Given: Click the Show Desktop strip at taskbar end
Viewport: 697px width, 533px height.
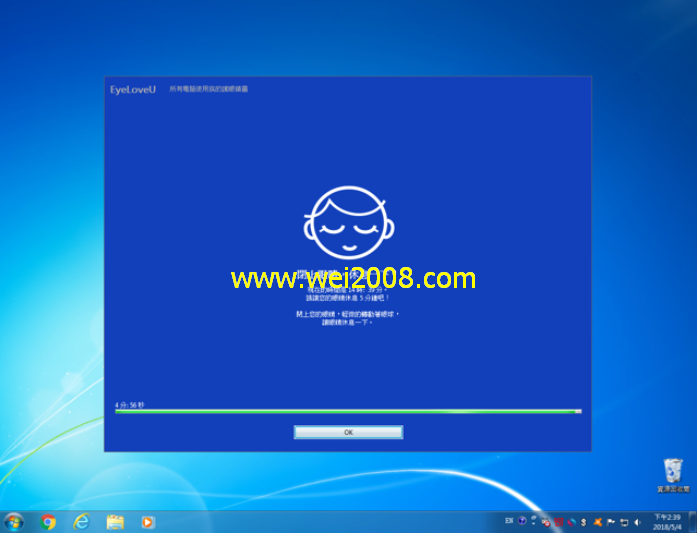Looking at the screenshot, I should [693, 522].
